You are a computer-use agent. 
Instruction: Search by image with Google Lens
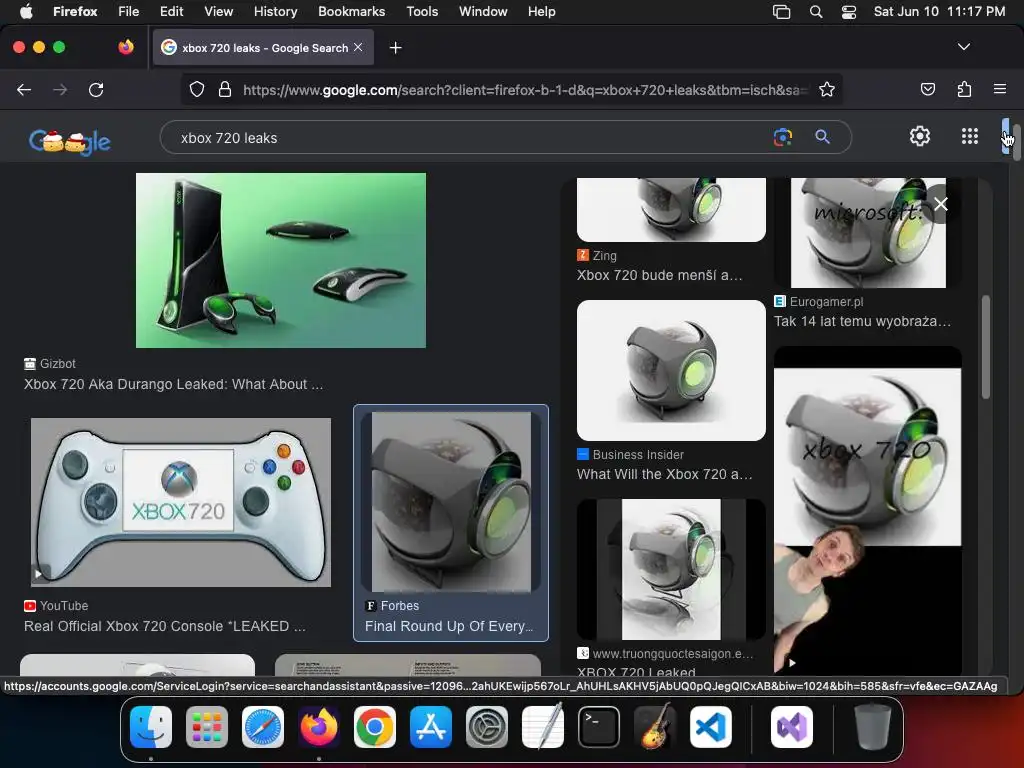pyautogui.click(x=782, y=136)
